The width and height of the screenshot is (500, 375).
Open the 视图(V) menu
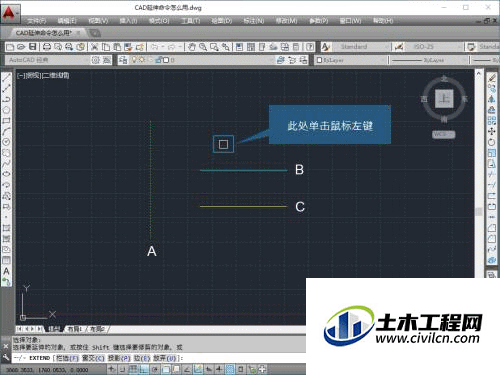[98, 21]
